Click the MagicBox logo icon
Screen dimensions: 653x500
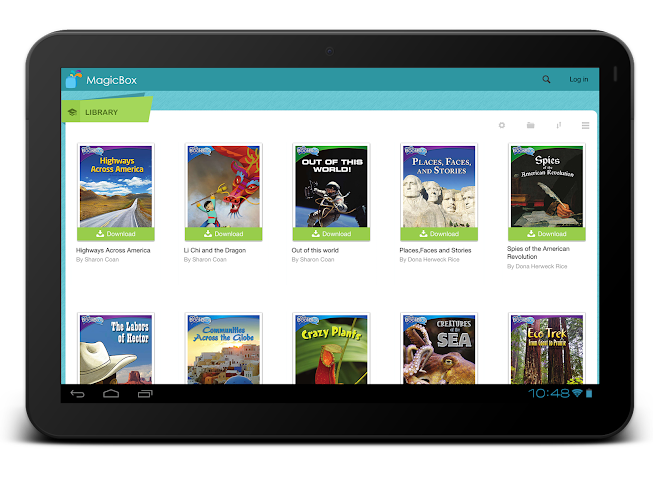tap(74, 79)
